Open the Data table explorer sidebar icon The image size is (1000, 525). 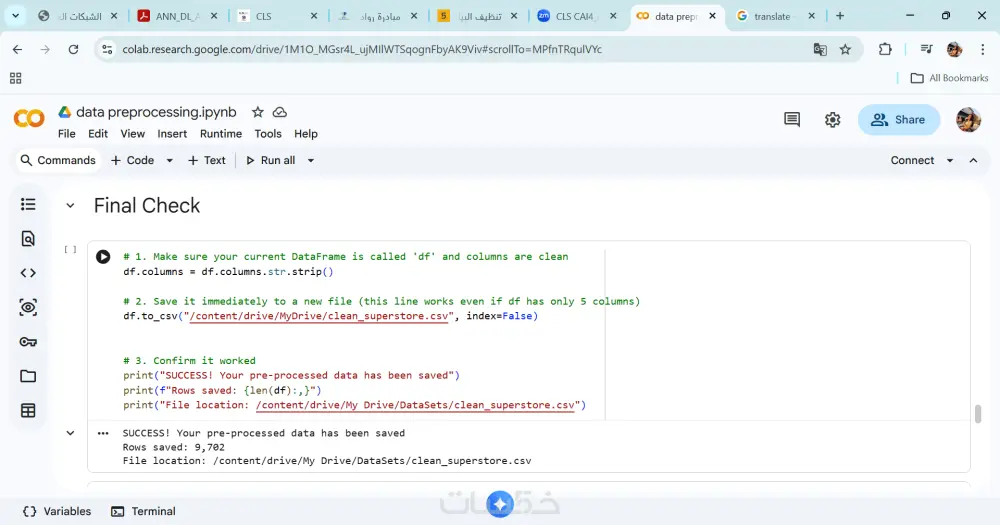(28, 411)
